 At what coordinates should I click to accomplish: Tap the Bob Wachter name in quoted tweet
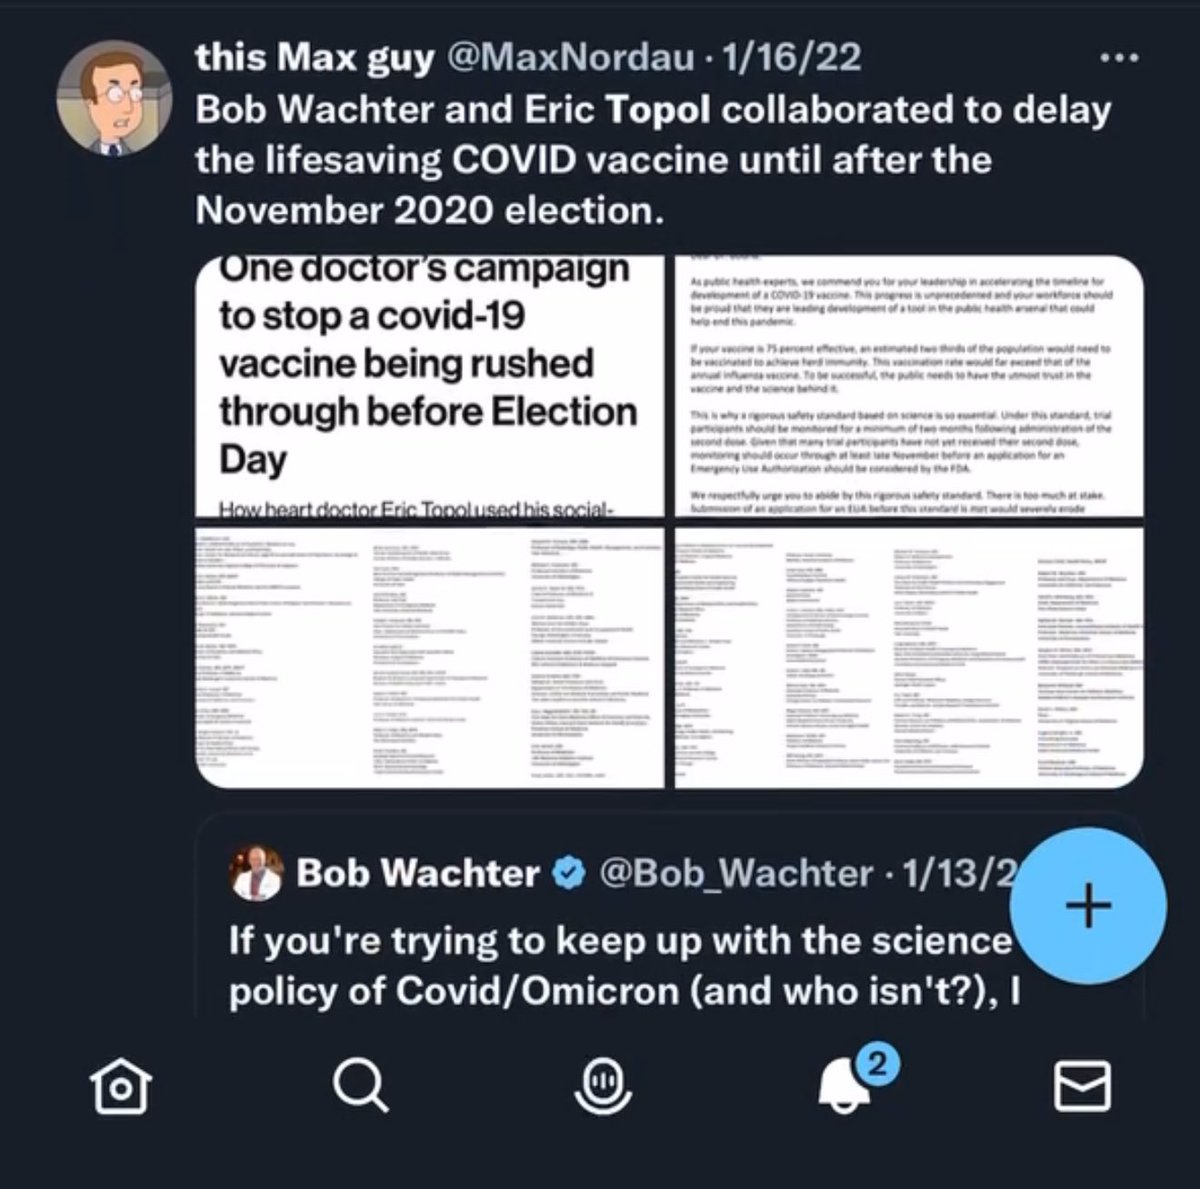tap(418, 874)
